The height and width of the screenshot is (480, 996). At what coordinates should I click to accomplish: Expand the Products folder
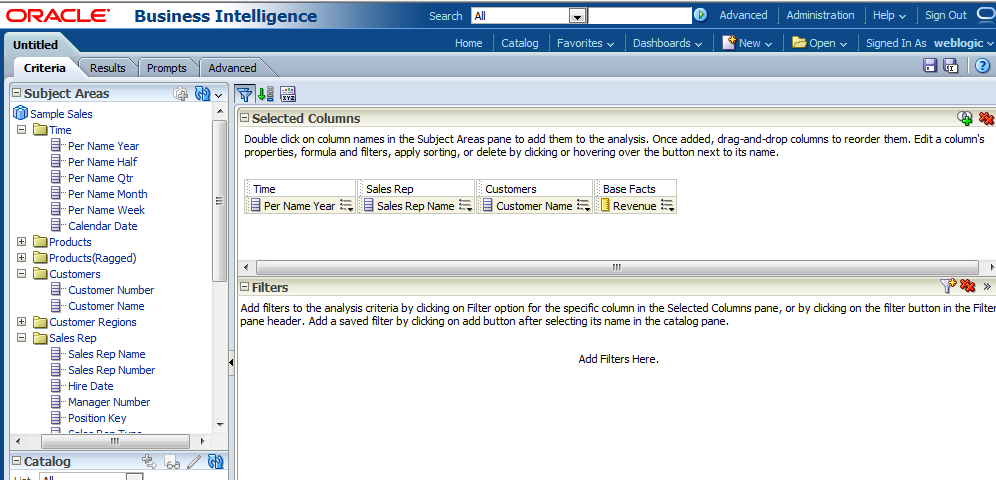(x=22, y=242)
